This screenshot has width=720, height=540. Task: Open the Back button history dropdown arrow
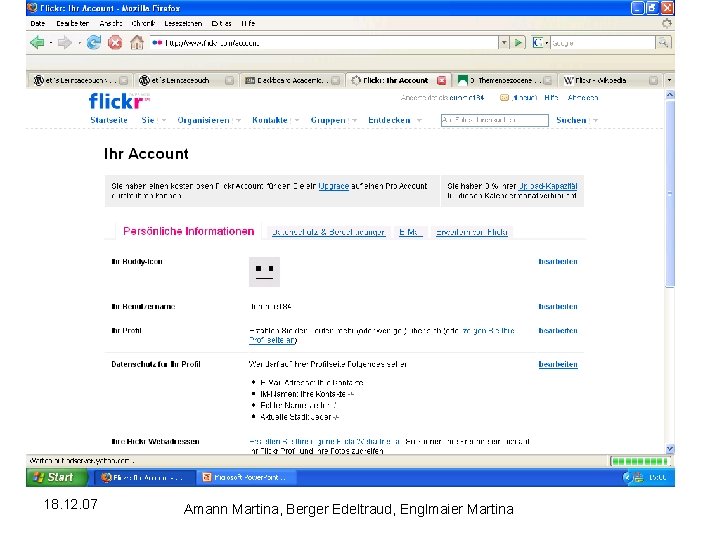pos(51,43)
